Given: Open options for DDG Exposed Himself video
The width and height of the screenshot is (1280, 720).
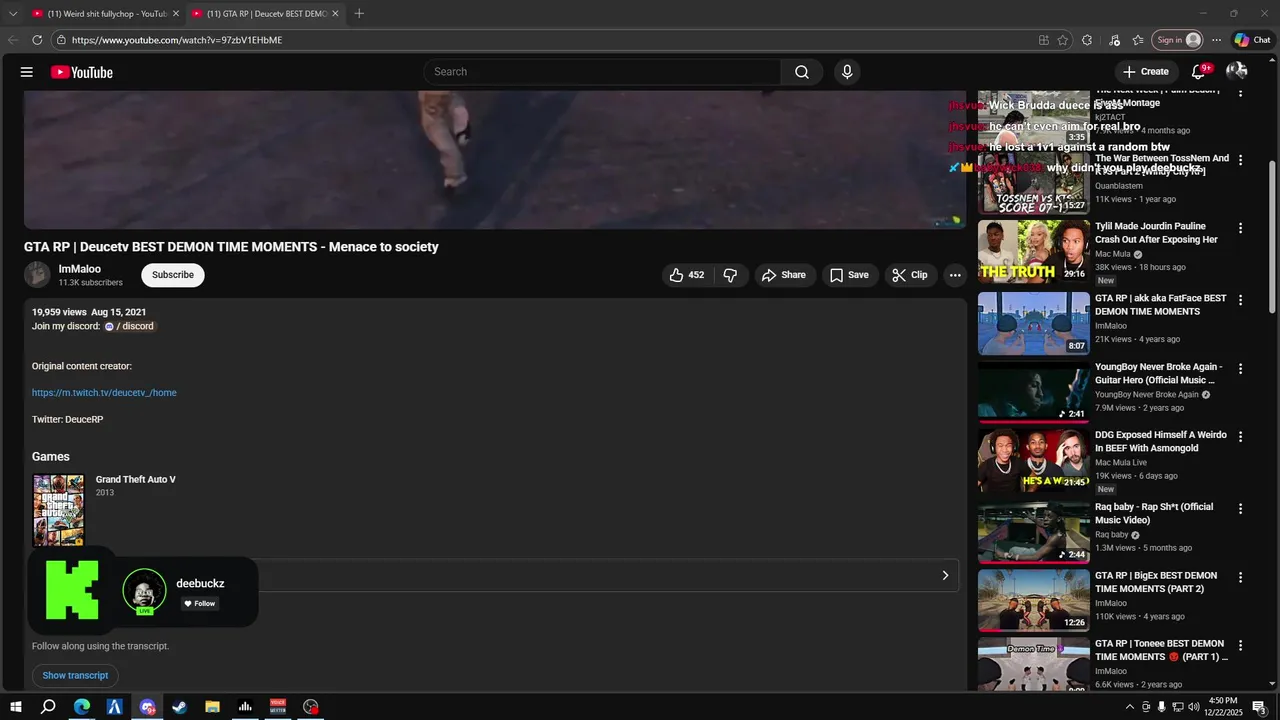Looking at the screenshot, I should [1240, 437].
